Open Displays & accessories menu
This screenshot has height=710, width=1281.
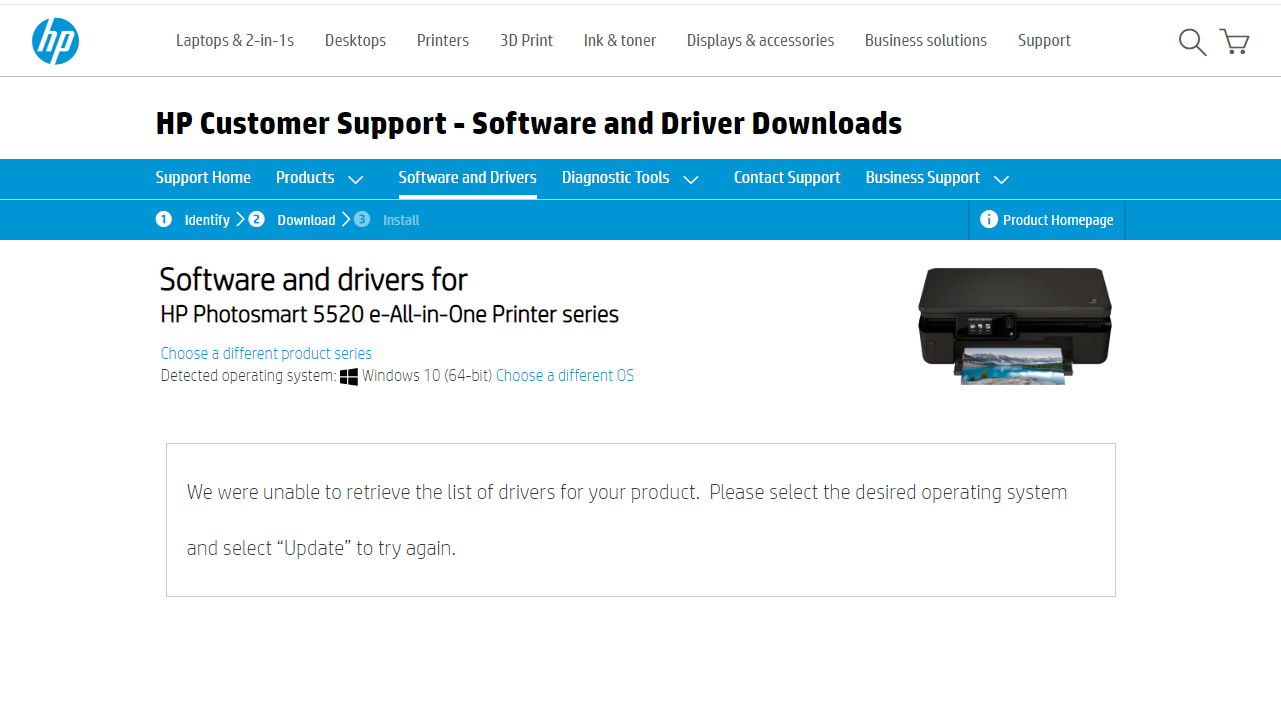[x=760, y=40]
